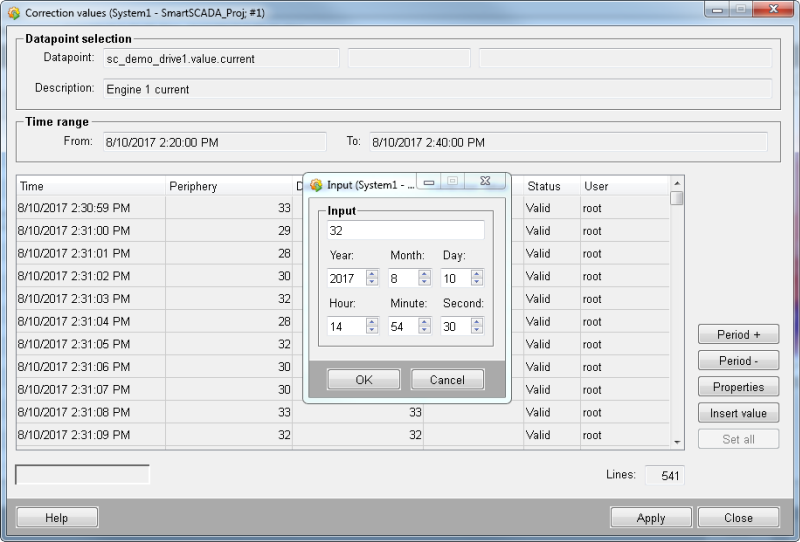Viewport: 800px width, 542px height.
Task: Increase the Minute spinner value
Action: [x=424, y=322]
